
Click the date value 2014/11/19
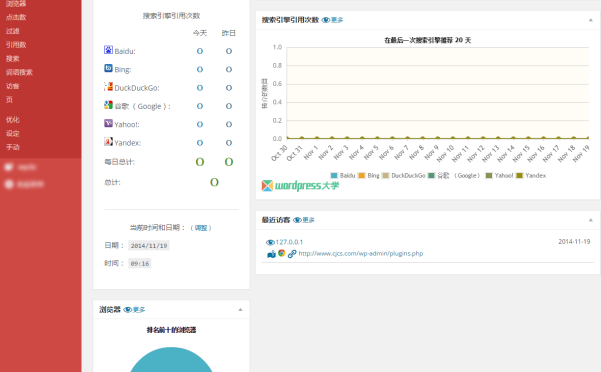[149, 246]
